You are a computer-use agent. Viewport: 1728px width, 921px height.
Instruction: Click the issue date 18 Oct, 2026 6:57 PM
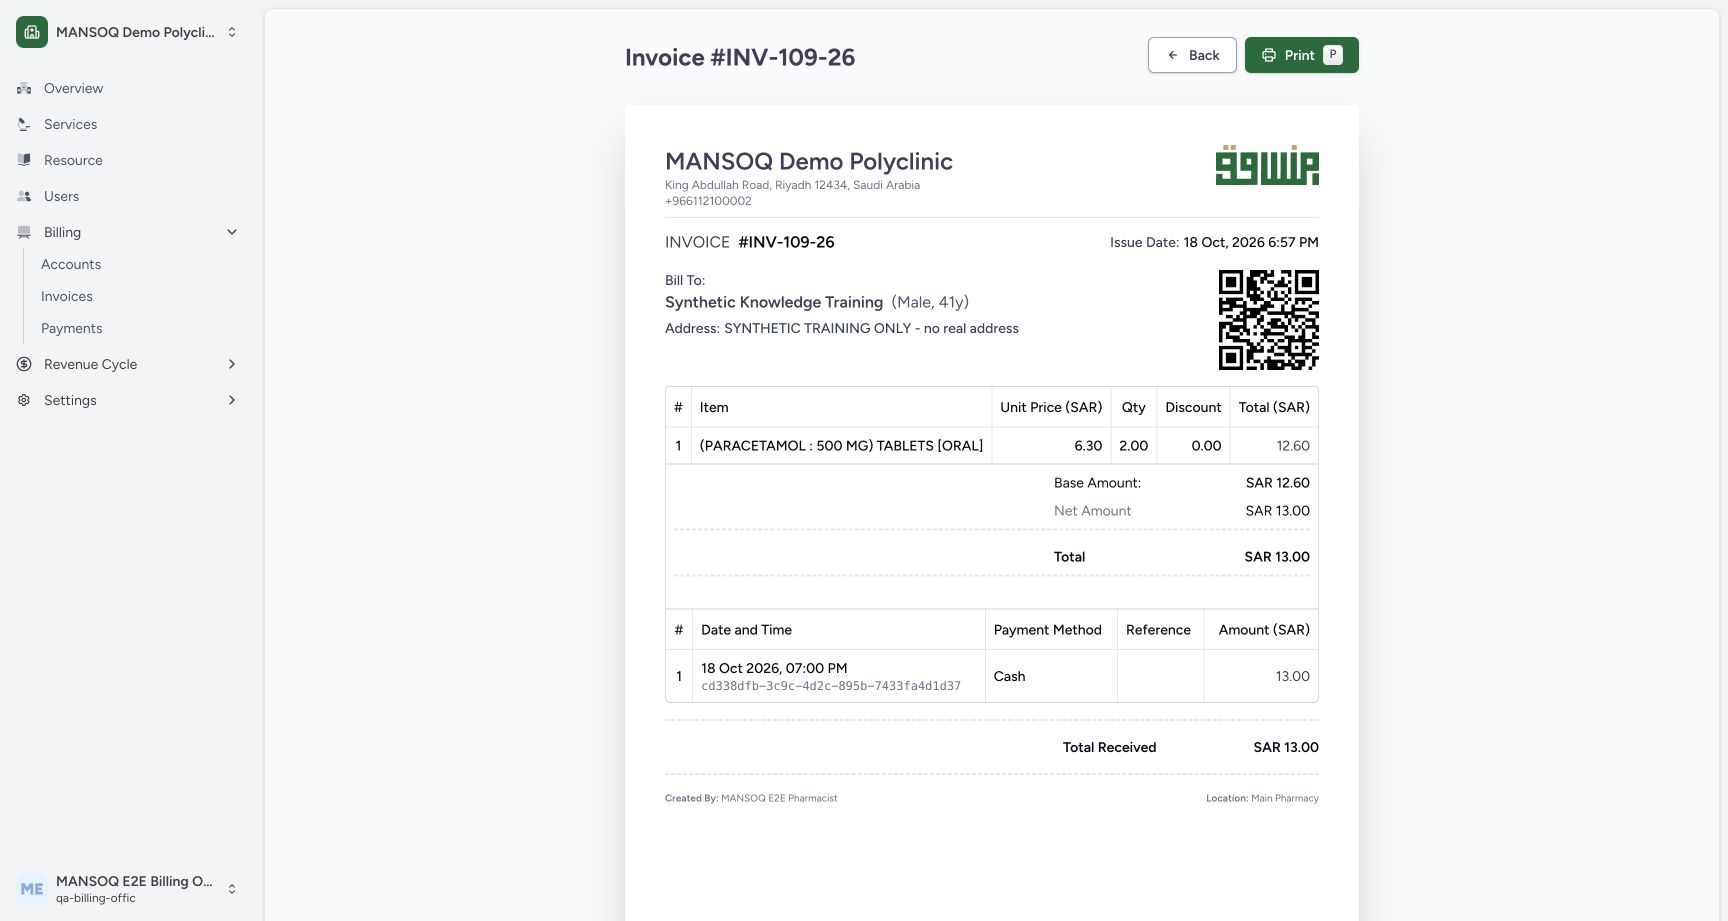(1251, 242)
